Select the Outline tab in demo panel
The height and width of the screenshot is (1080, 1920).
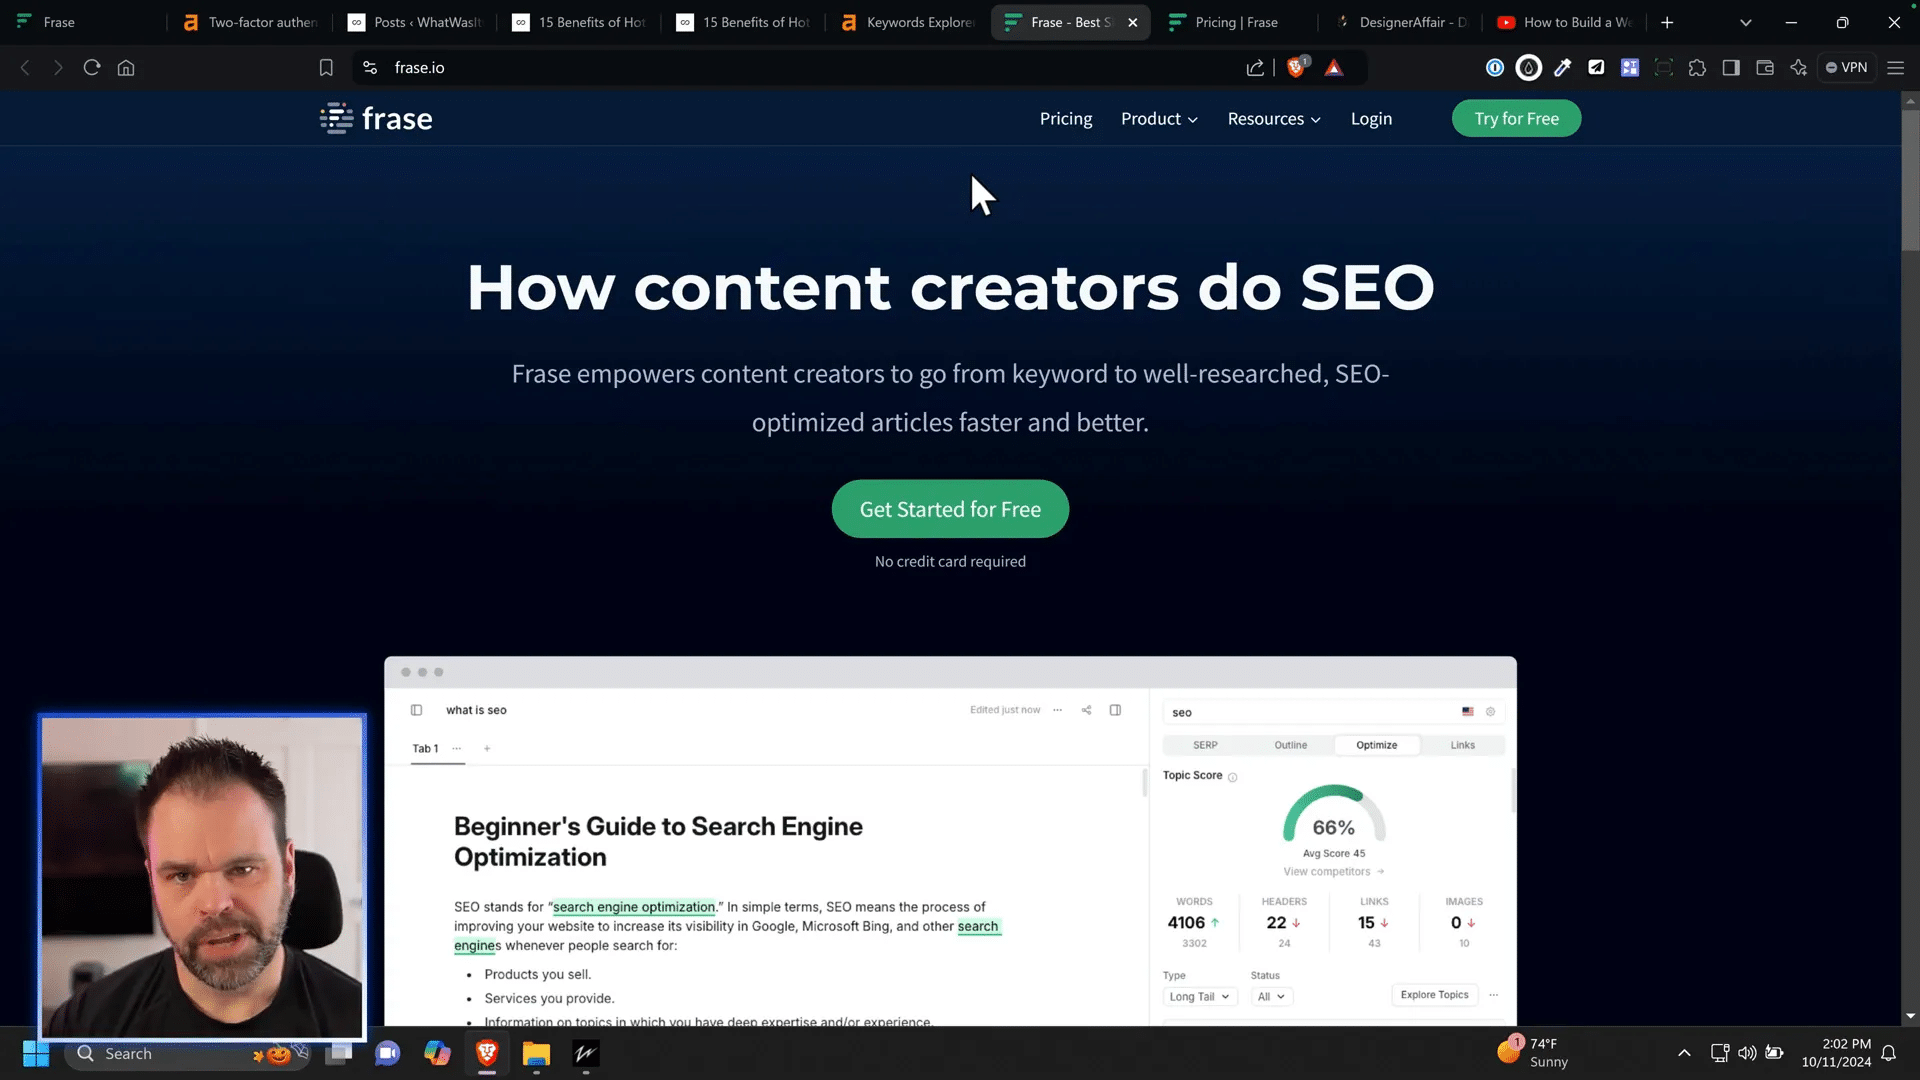(1291, 745)
